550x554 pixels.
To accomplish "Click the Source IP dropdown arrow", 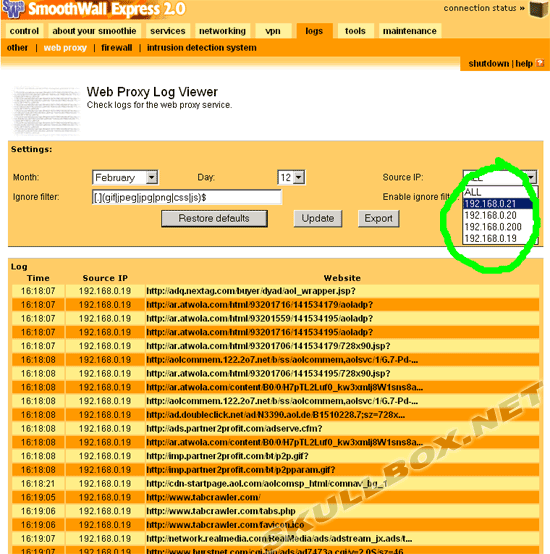I will [x=531, y=177].
